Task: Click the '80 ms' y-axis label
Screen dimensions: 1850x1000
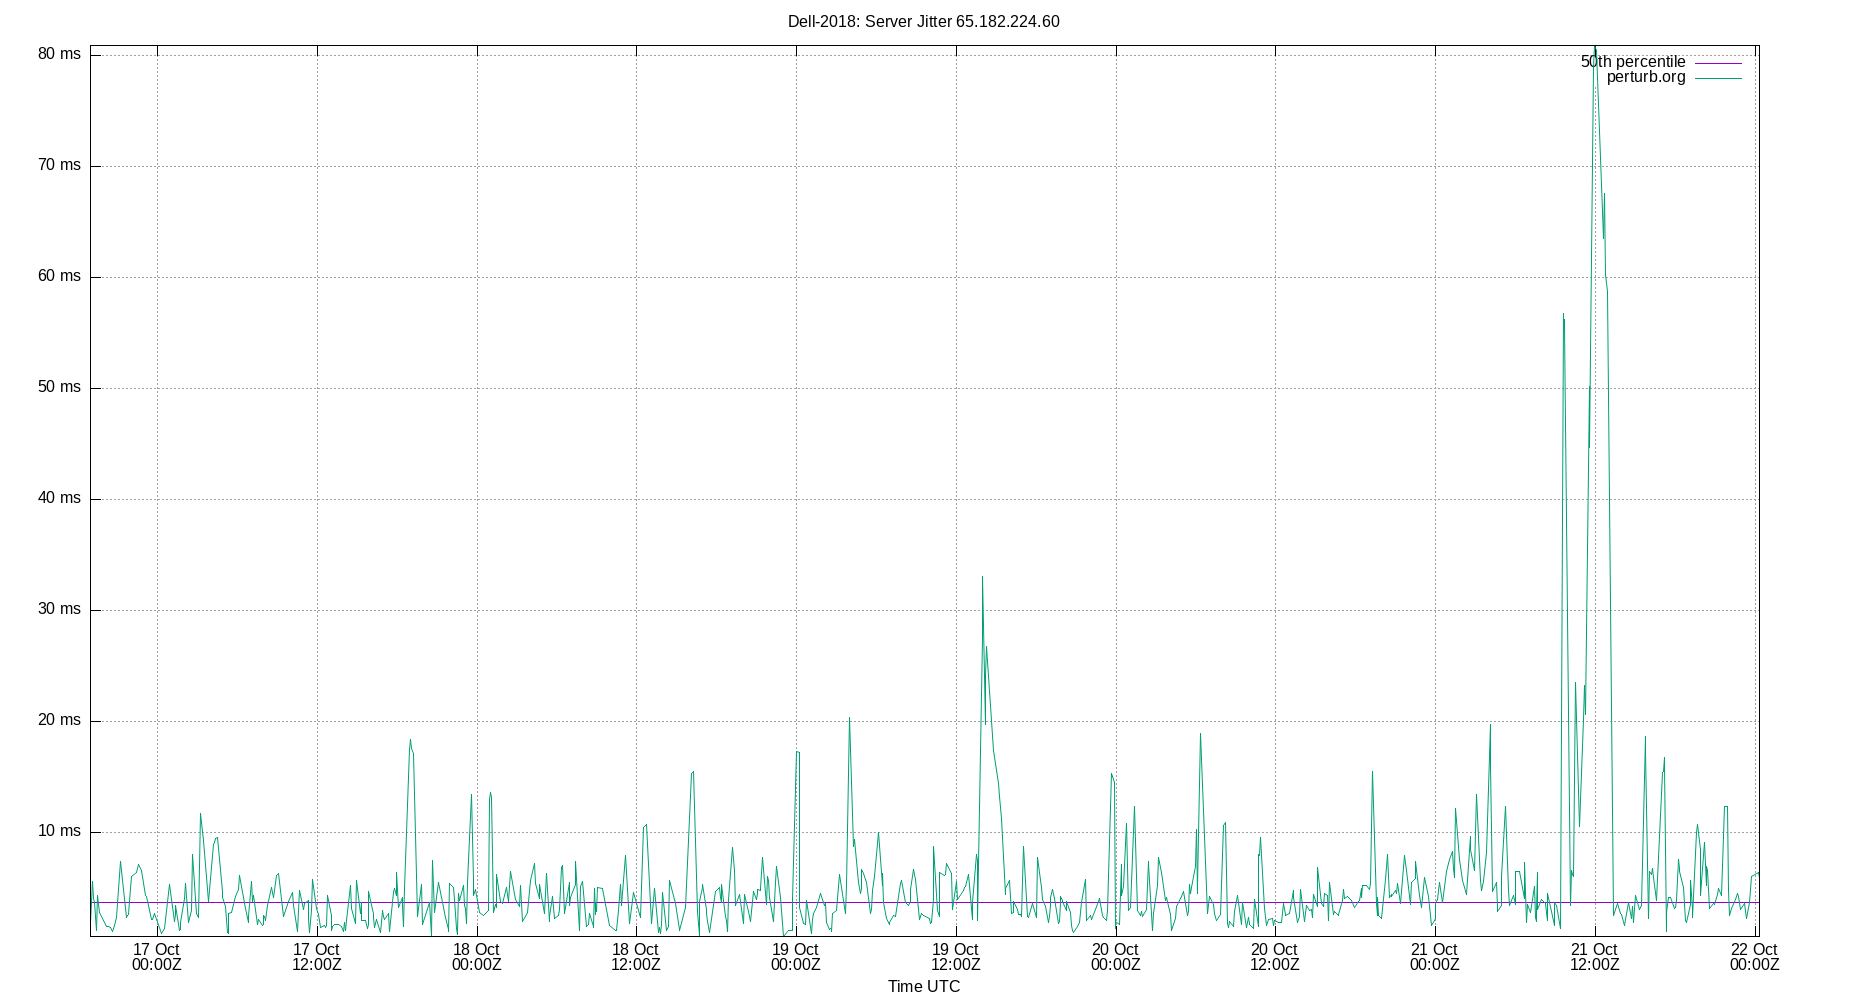Action: coord(59,54)
